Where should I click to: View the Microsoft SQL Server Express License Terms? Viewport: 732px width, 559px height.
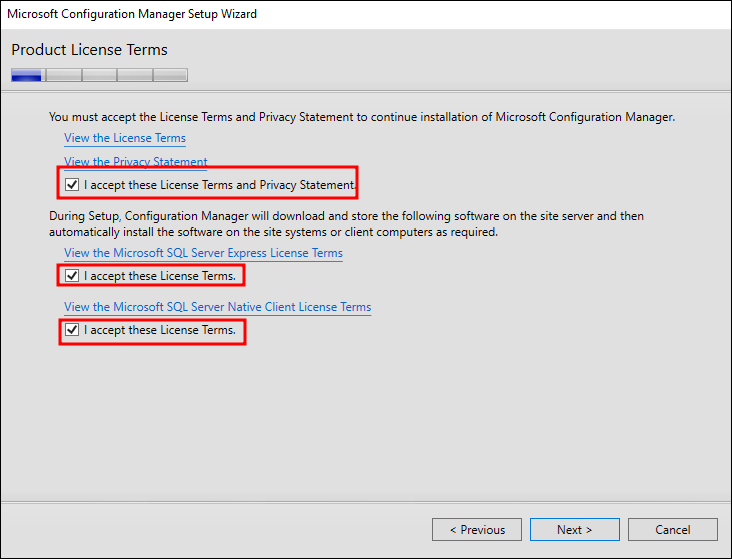tap(203, 253)
